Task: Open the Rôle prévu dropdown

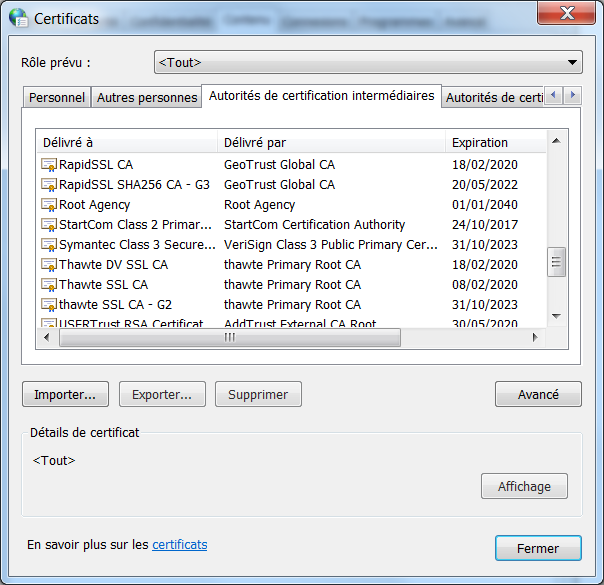Action: 368,62
